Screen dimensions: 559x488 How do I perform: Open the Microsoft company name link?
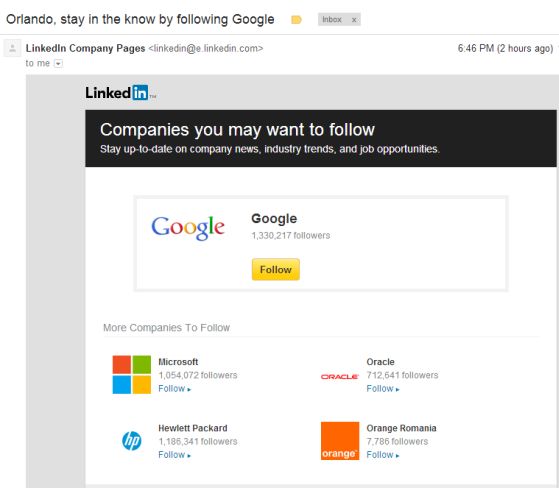coord(178,362)
